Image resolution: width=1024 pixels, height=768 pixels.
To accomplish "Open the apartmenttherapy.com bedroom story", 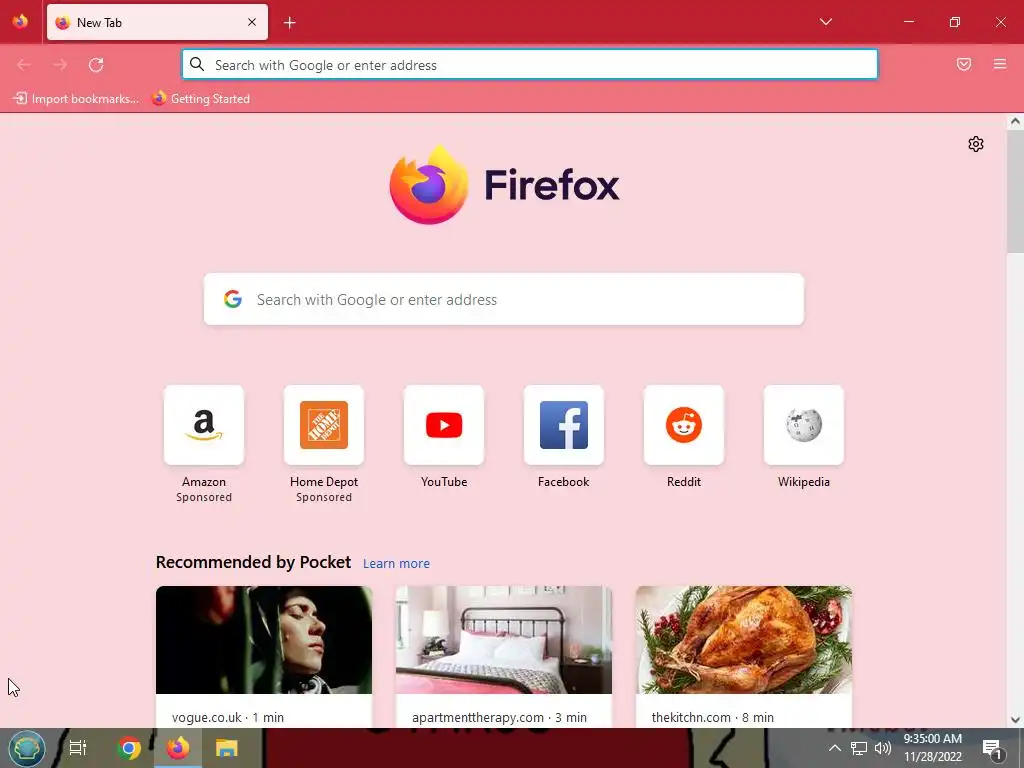I will tap(504, 640).
